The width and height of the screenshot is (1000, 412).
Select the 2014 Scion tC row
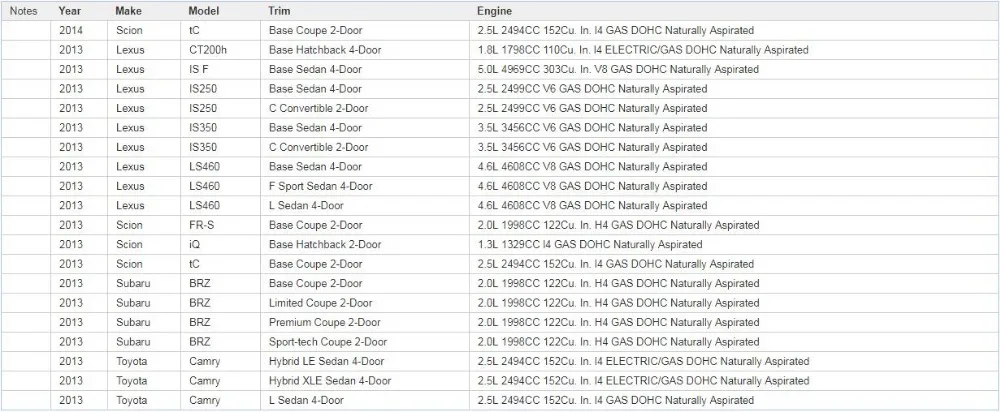point(500,31)
